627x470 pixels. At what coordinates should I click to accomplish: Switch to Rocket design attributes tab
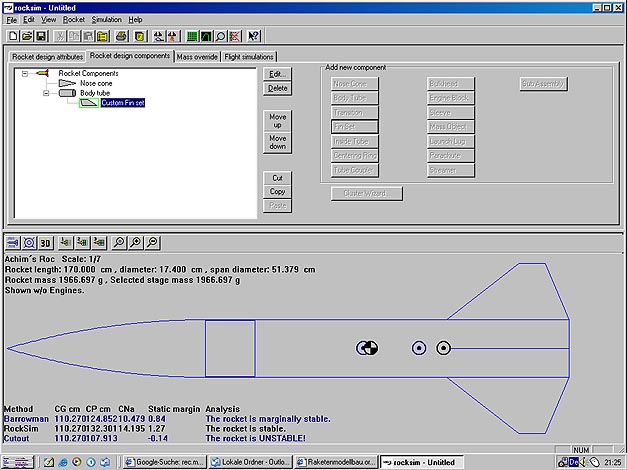click(47, 57)
